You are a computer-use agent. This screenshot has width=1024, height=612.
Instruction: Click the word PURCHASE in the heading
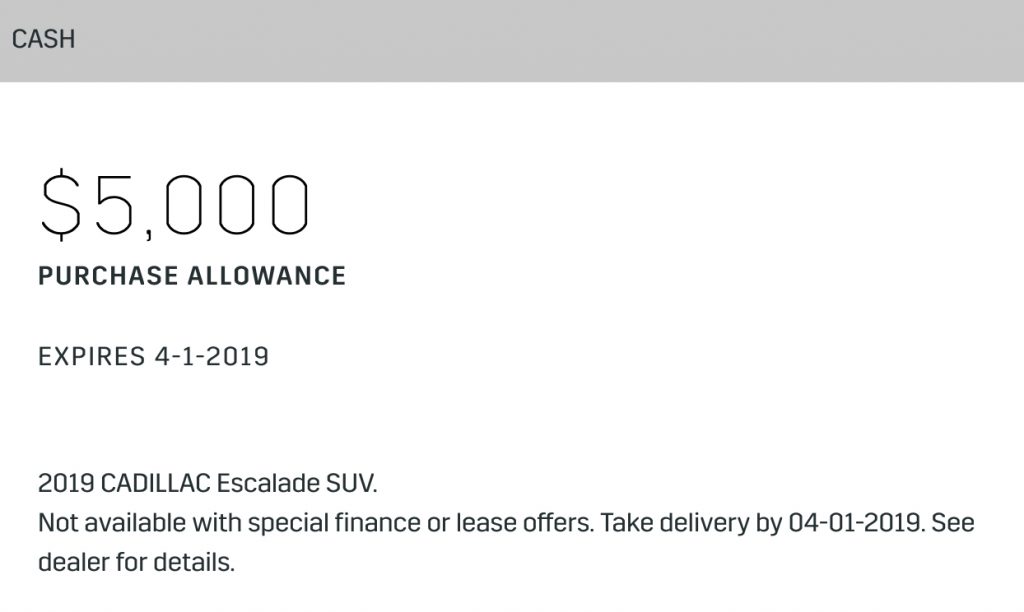tap(108, 276)
